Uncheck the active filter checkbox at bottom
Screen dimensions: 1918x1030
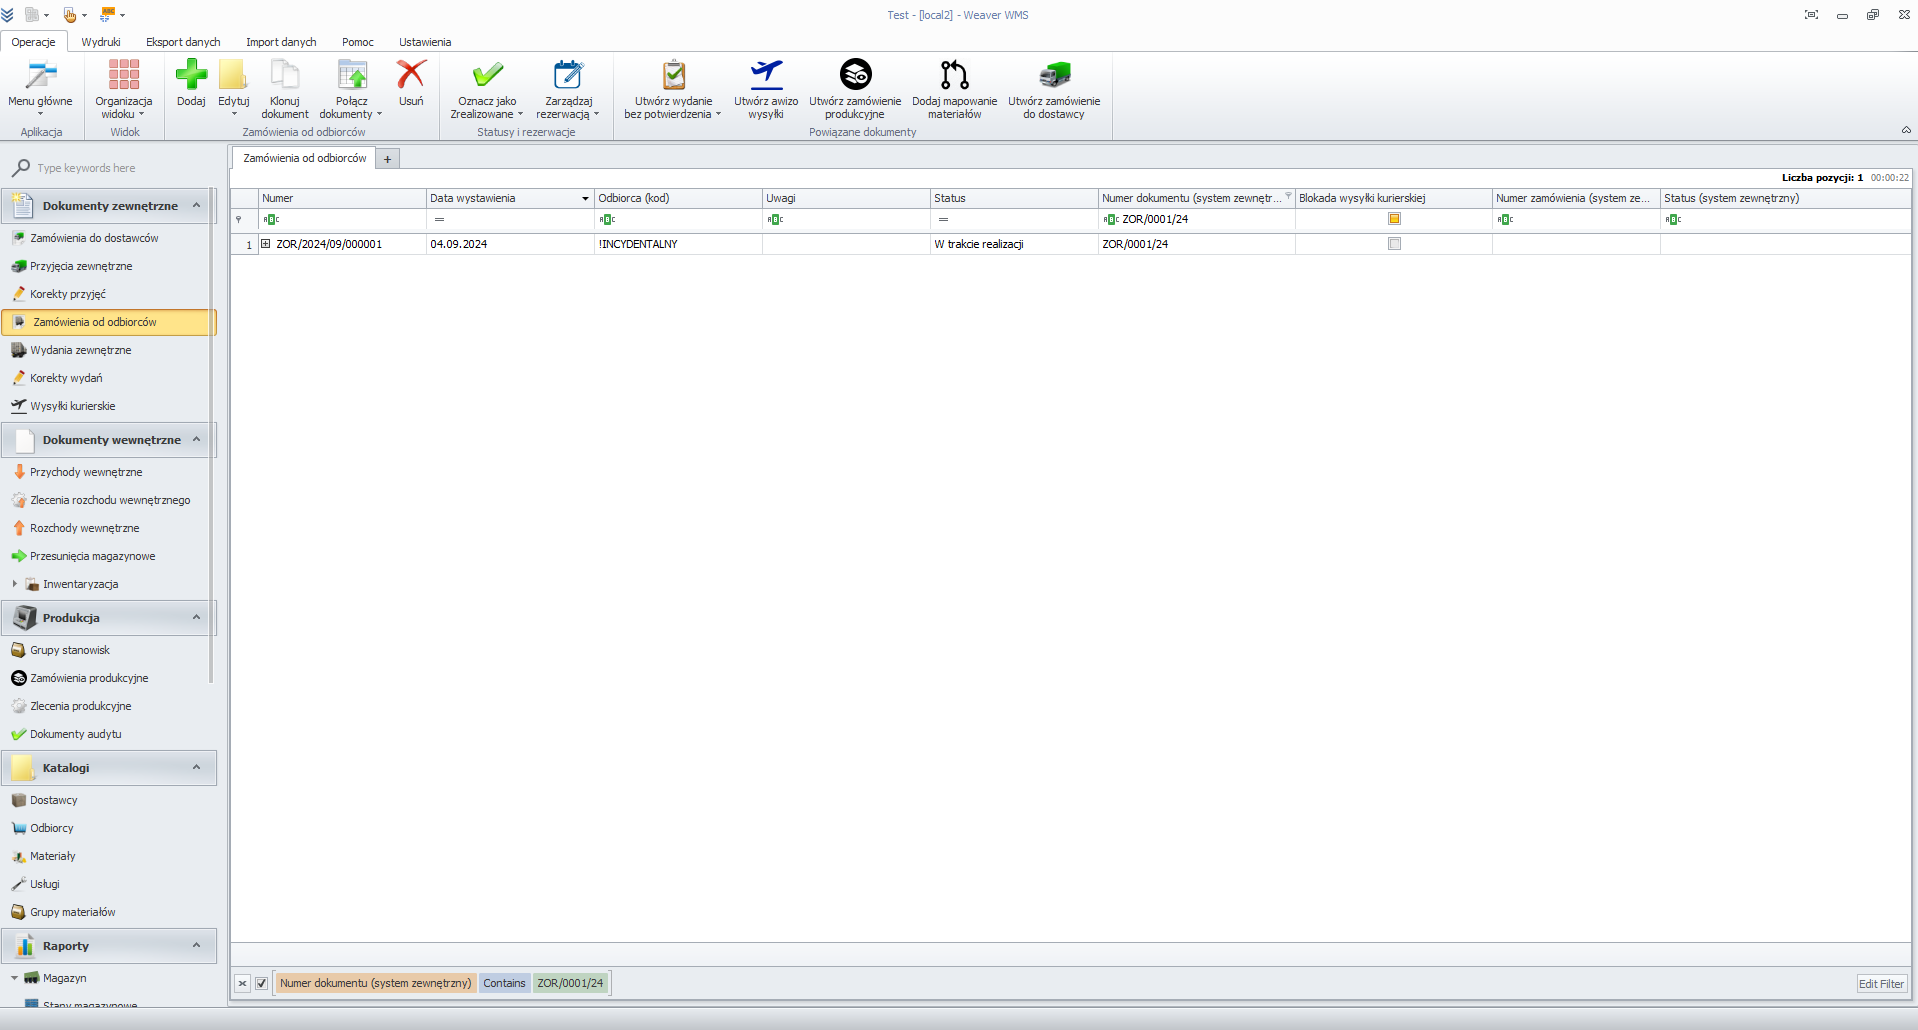tap(262, 984)
